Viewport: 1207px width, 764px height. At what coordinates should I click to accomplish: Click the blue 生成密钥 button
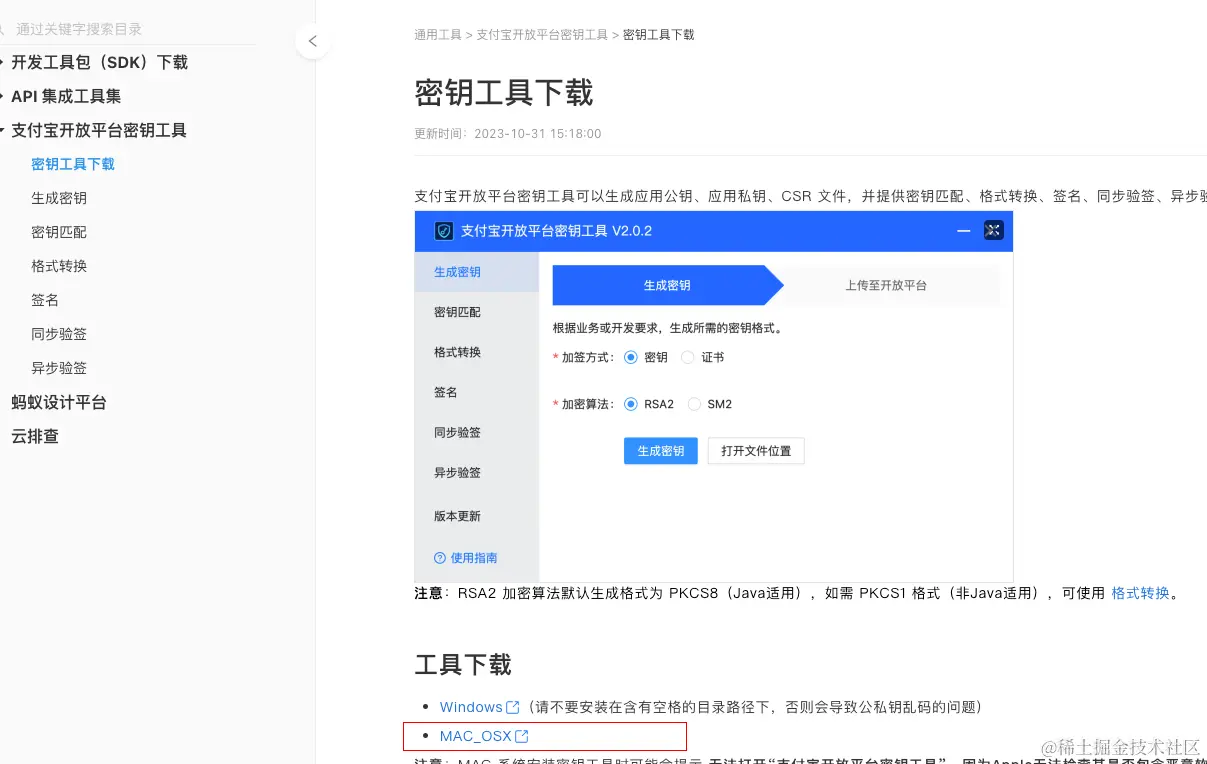pos(661,451)
